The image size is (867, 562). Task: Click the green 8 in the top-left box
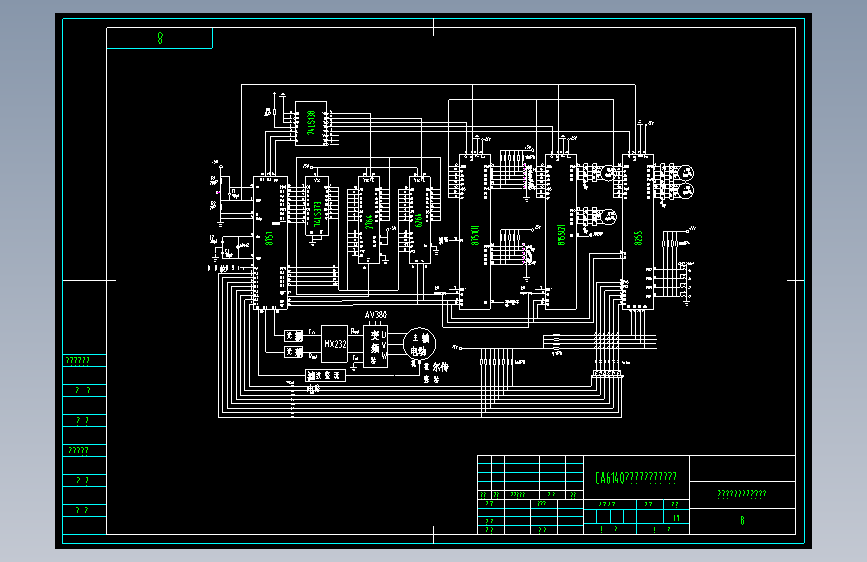[x=160, y=38]
